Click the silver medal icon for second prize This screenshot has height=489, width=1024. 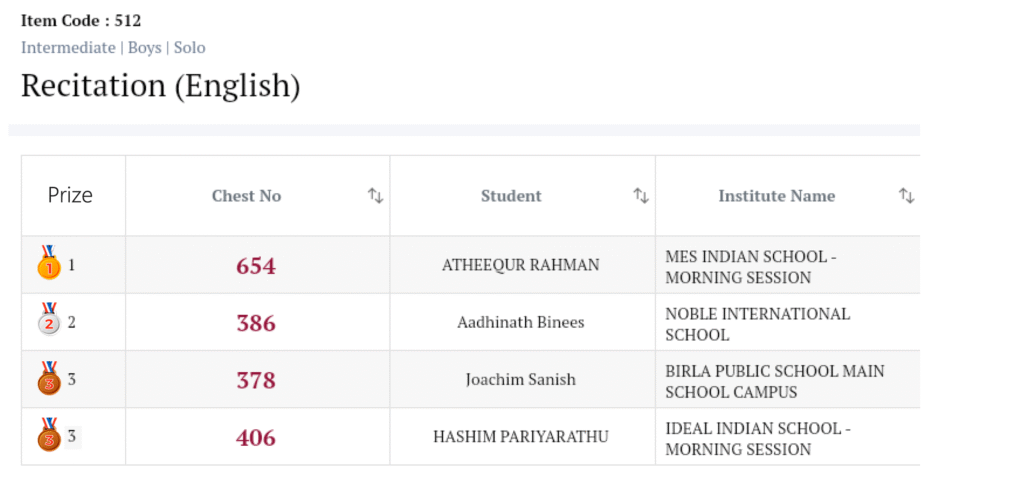tap(49, 321)
